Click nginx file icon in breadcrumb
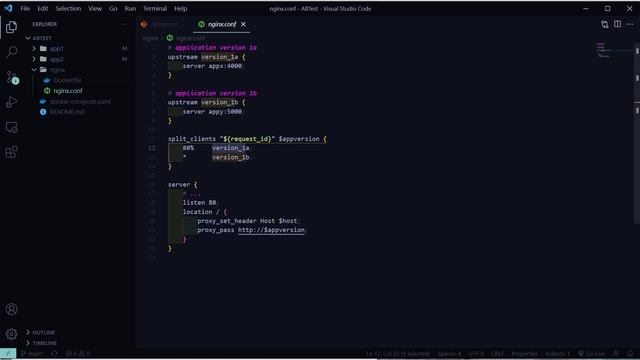The image size is (640, 360). (x=170, y=38)
